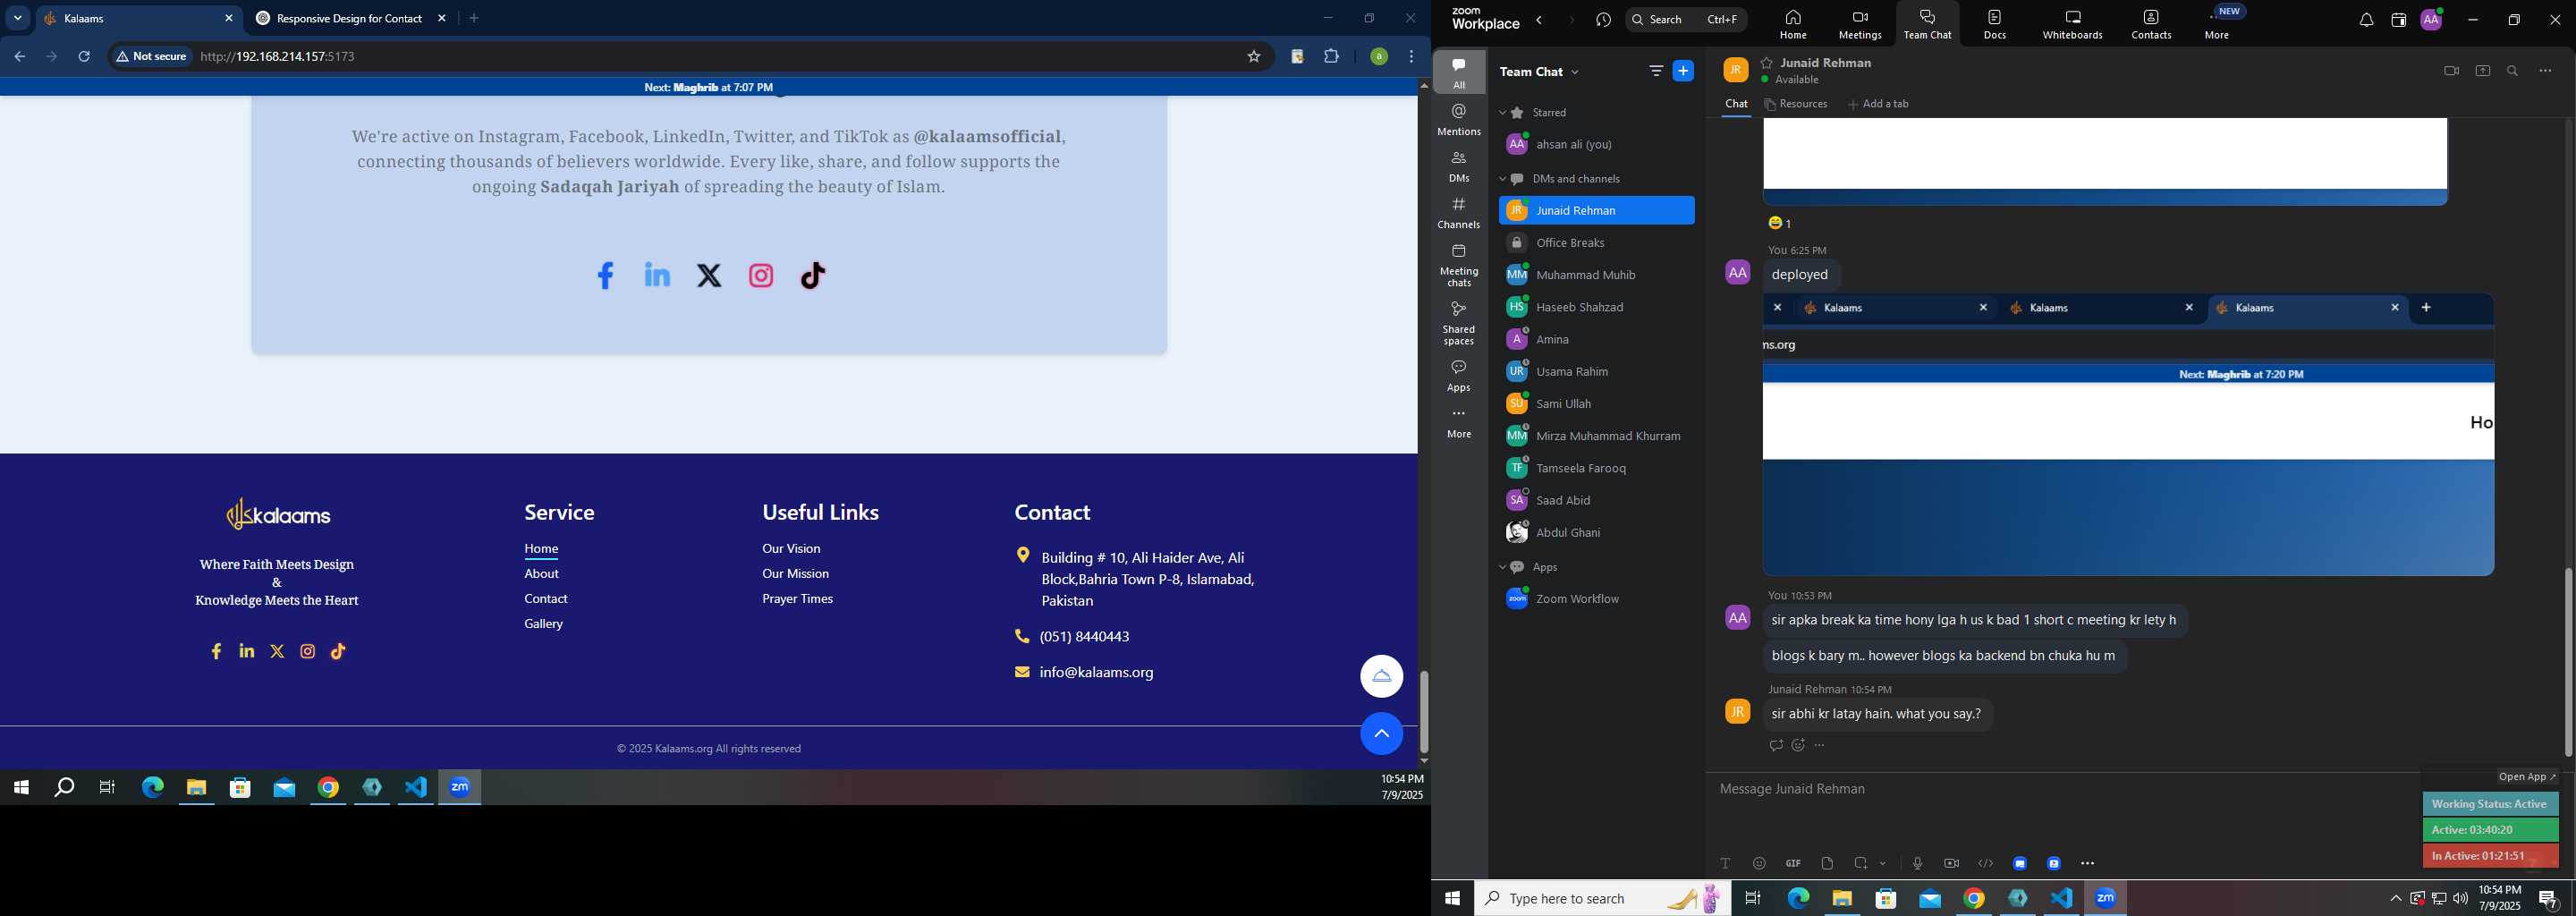The image size is (2576, 916).
Task: Open the Instagram icon in the social card
Action: [x=762, y=276]
